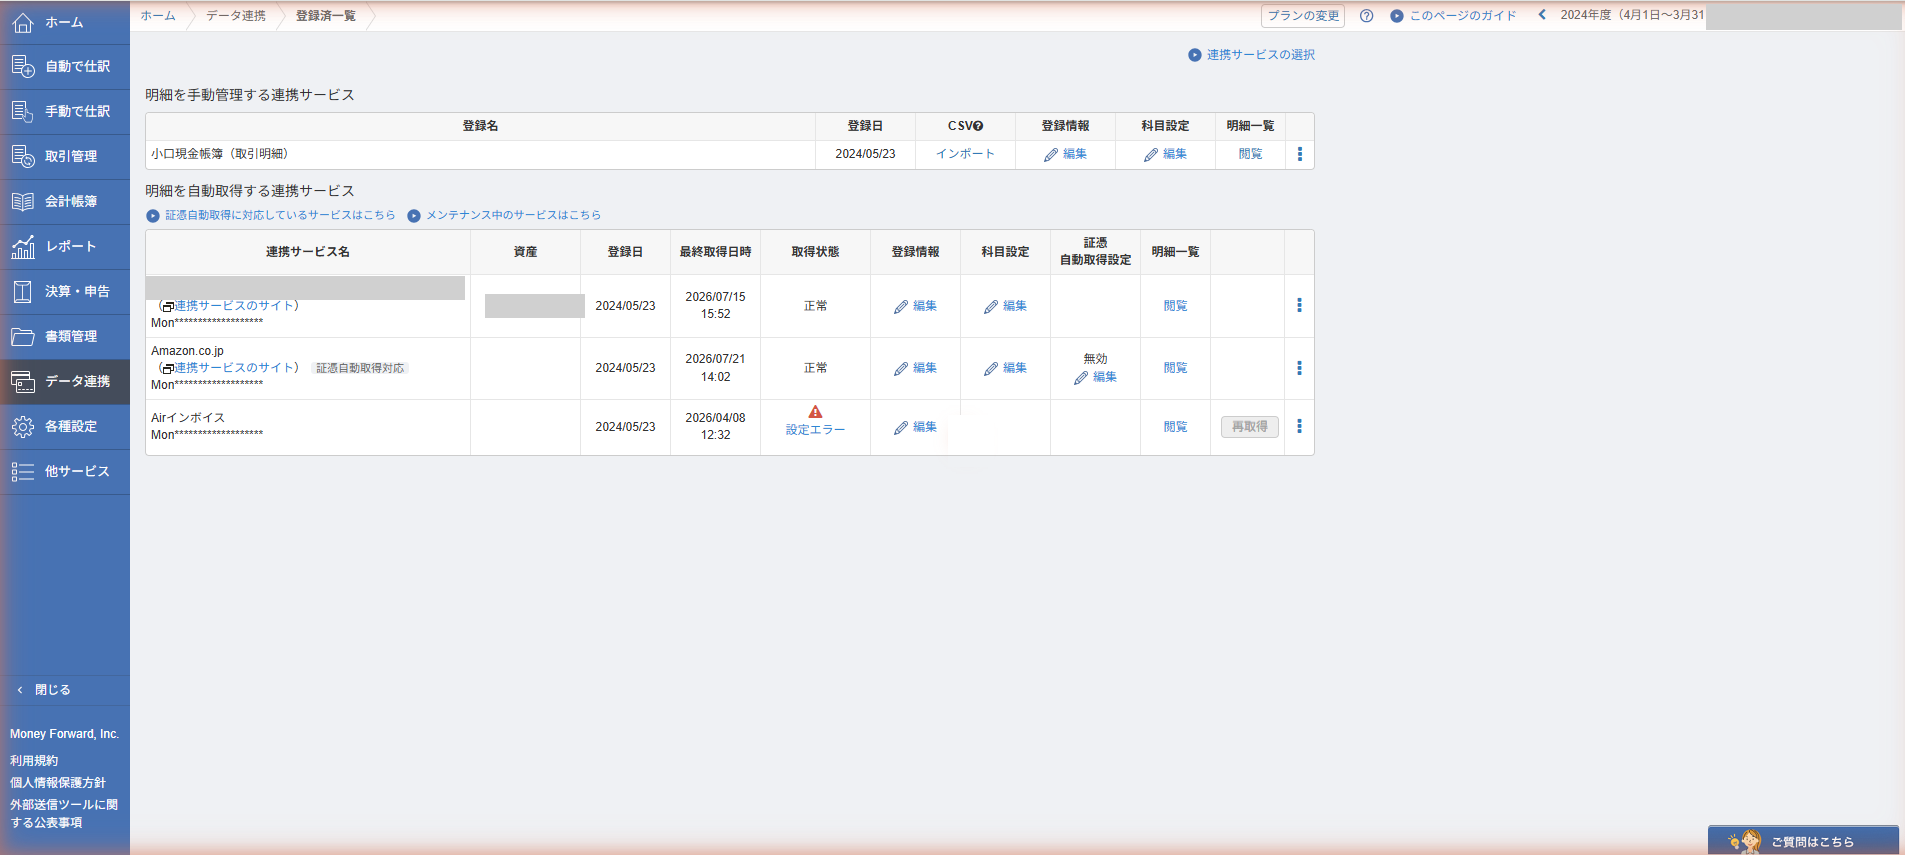Click 閲覧 for 小口現金帳簿
The image size is (1905, 855).
point(1250,154)
